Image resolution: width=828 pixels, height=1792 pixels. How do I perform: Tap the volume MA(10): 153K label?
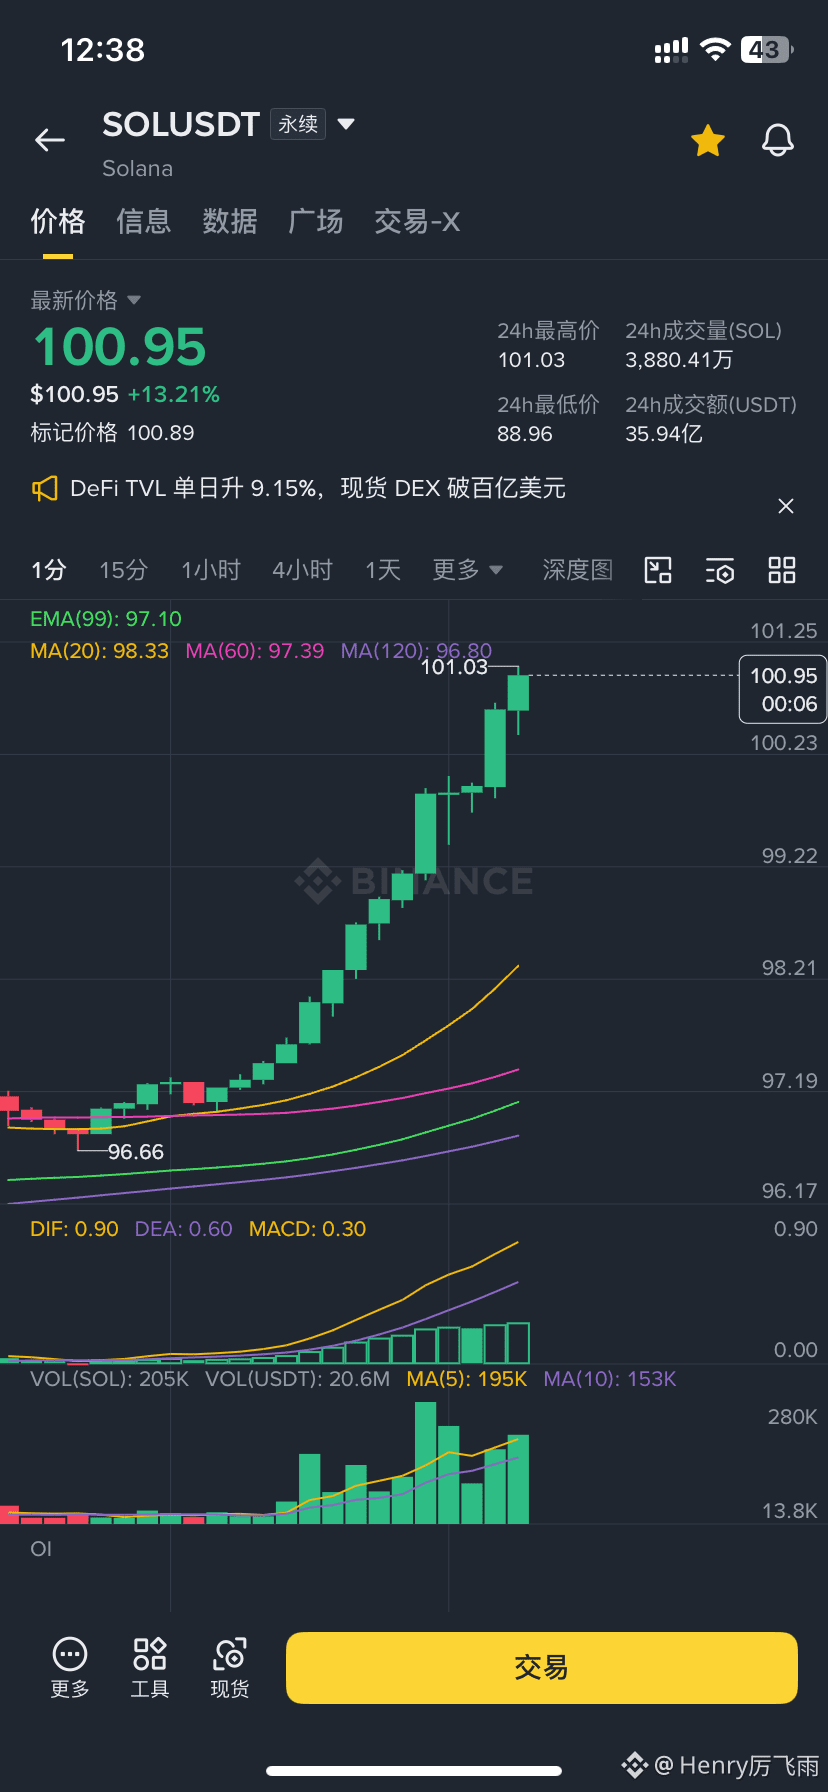610,1379
